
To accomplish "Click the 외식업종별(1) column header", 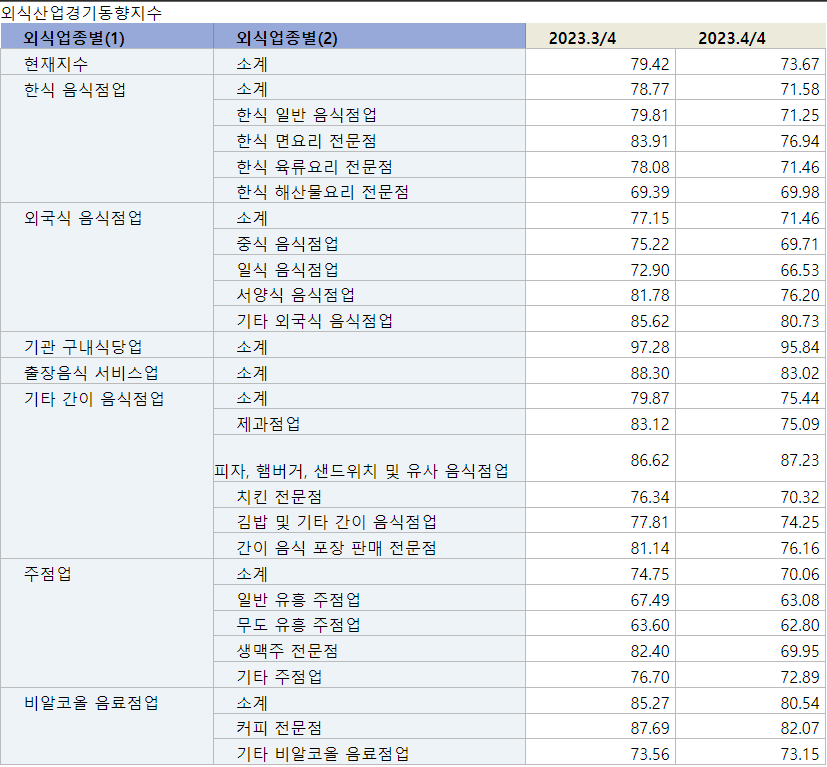I will click(x=107, y=37).
